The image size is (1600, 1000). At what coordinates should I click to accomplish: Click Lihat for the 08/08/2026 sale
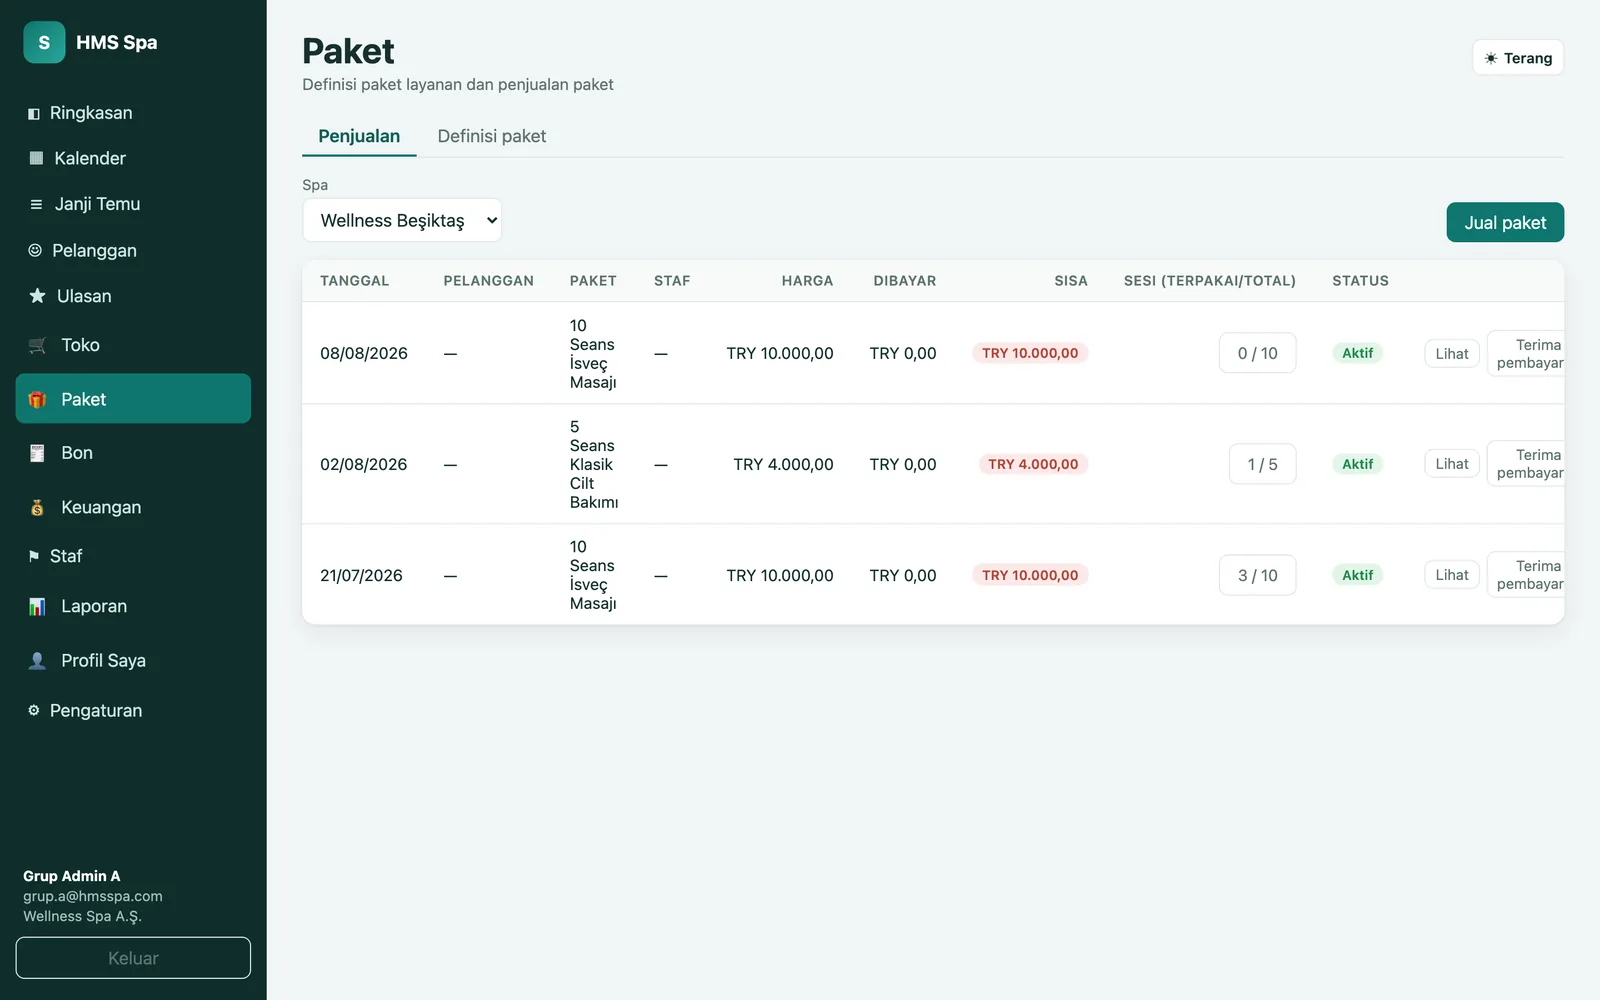[1451, 353]
